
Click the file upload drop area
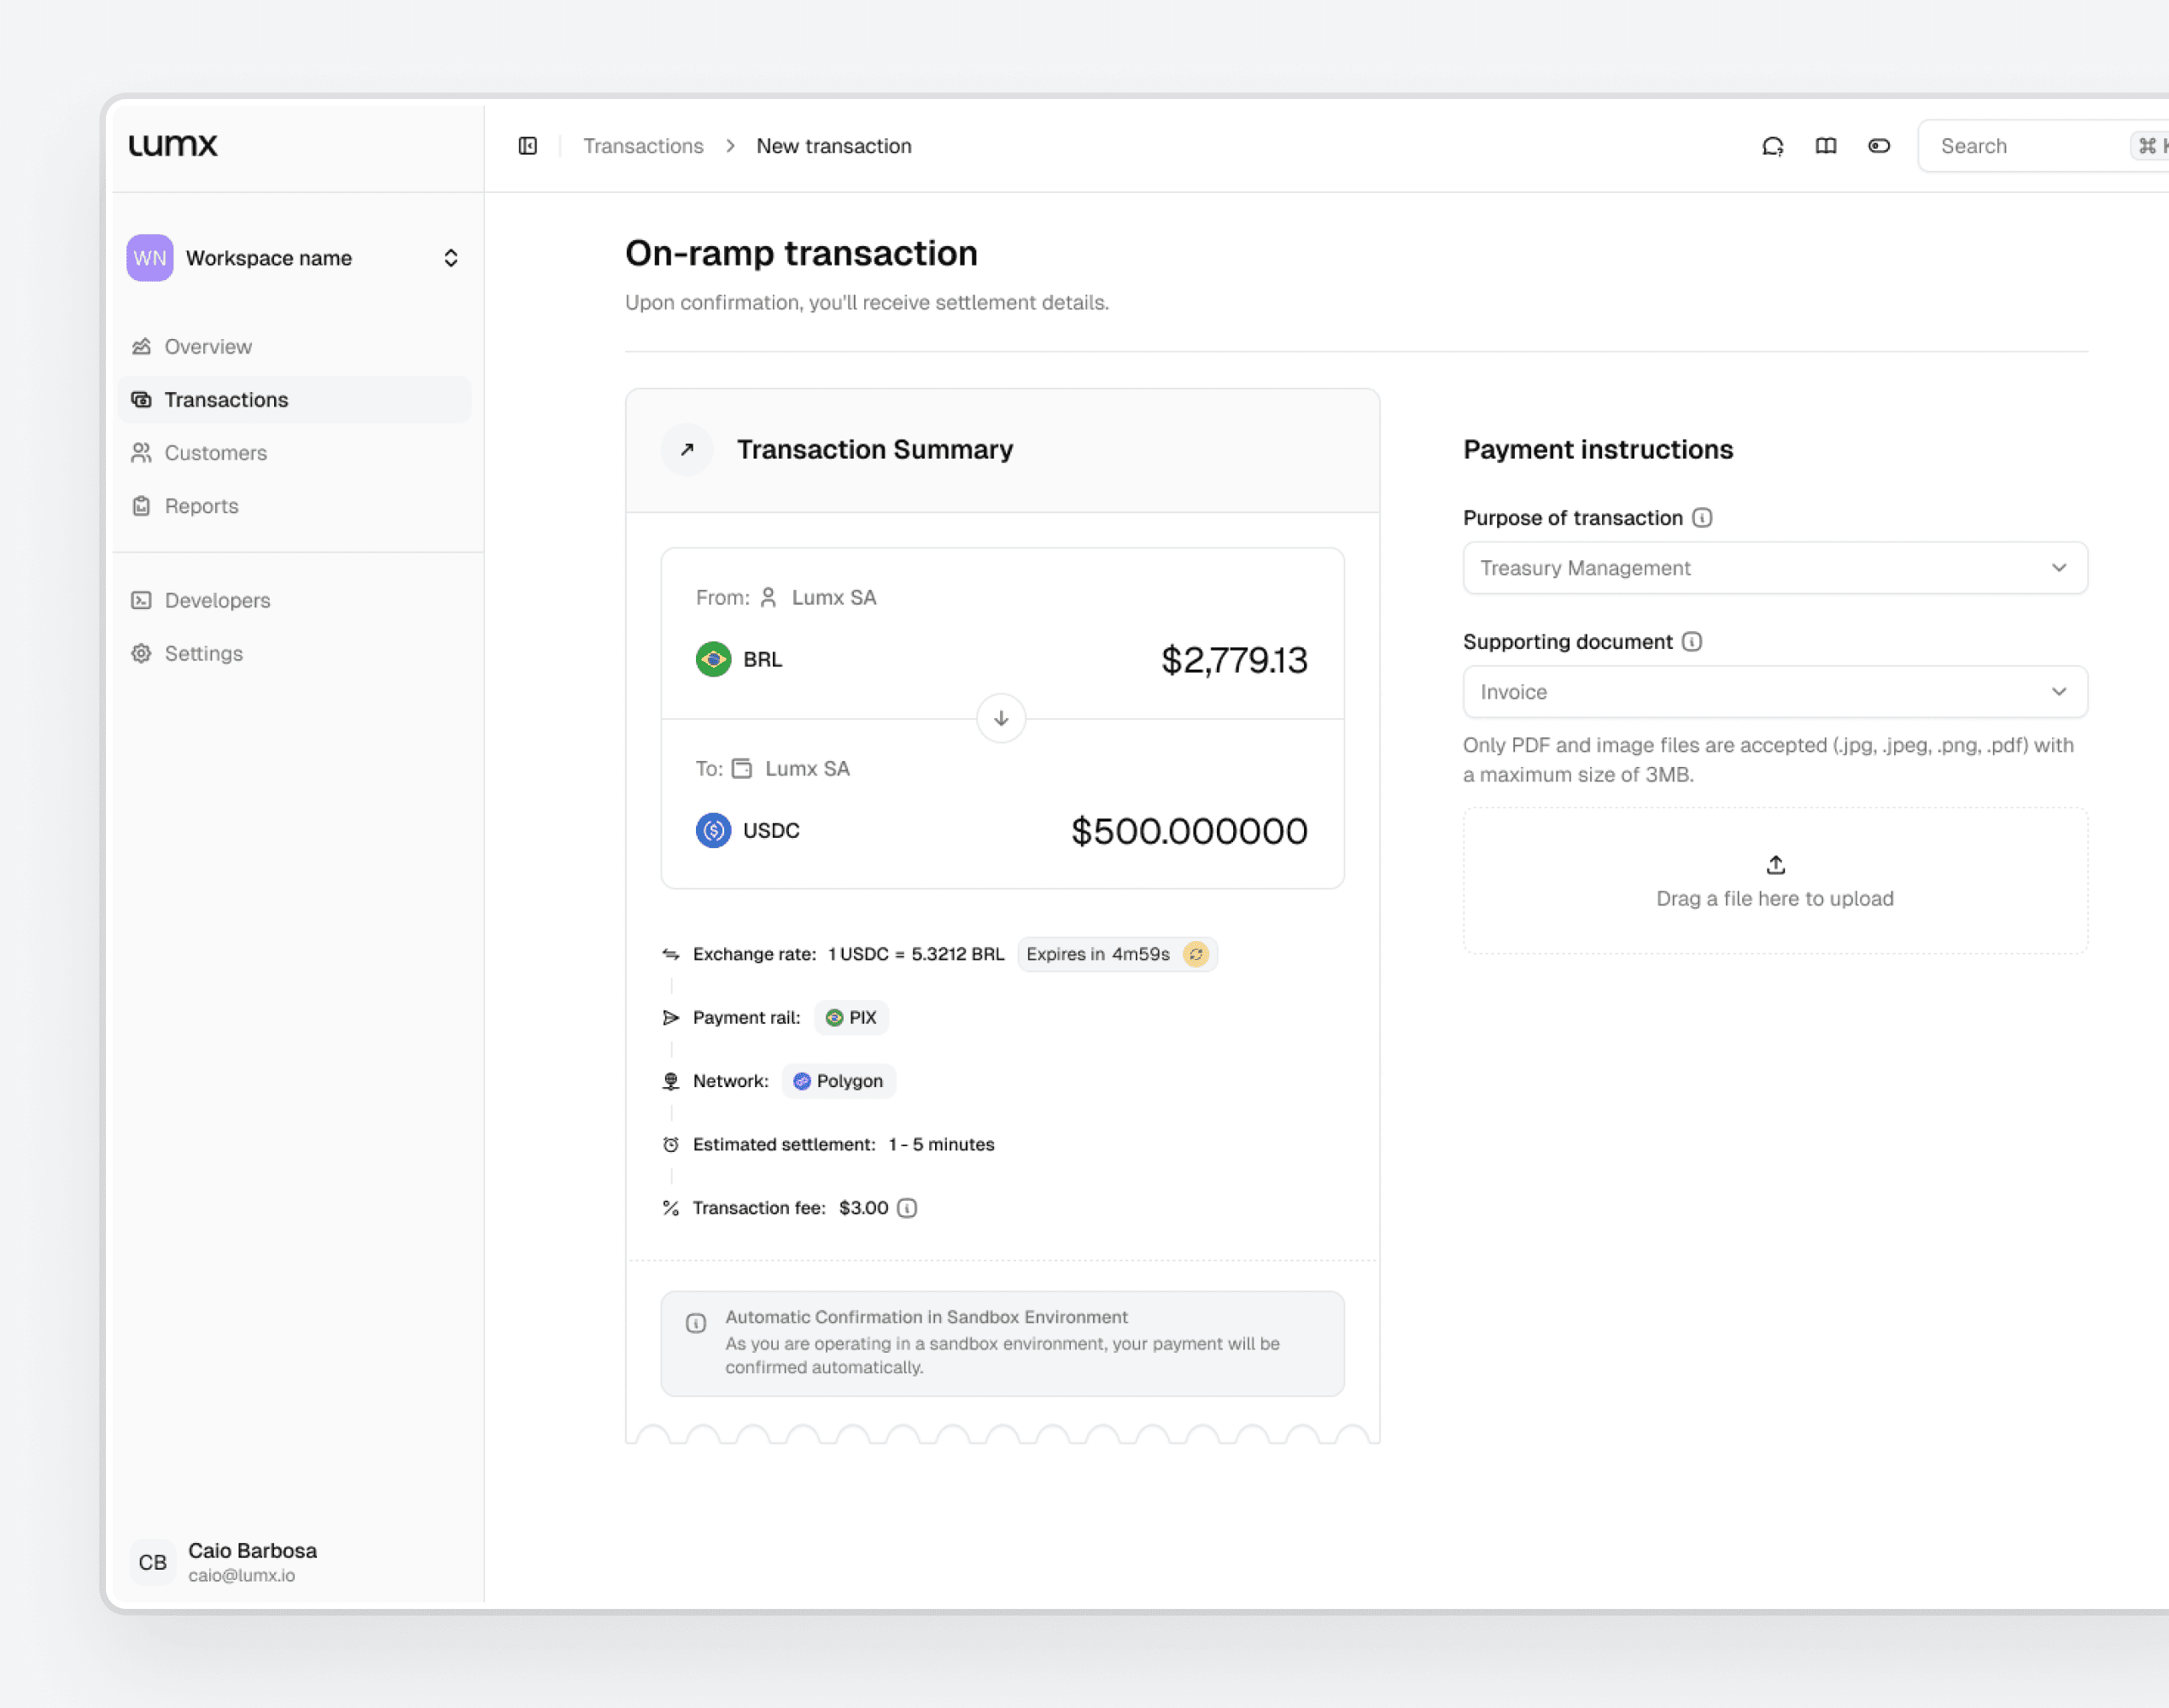point(1774,881)
